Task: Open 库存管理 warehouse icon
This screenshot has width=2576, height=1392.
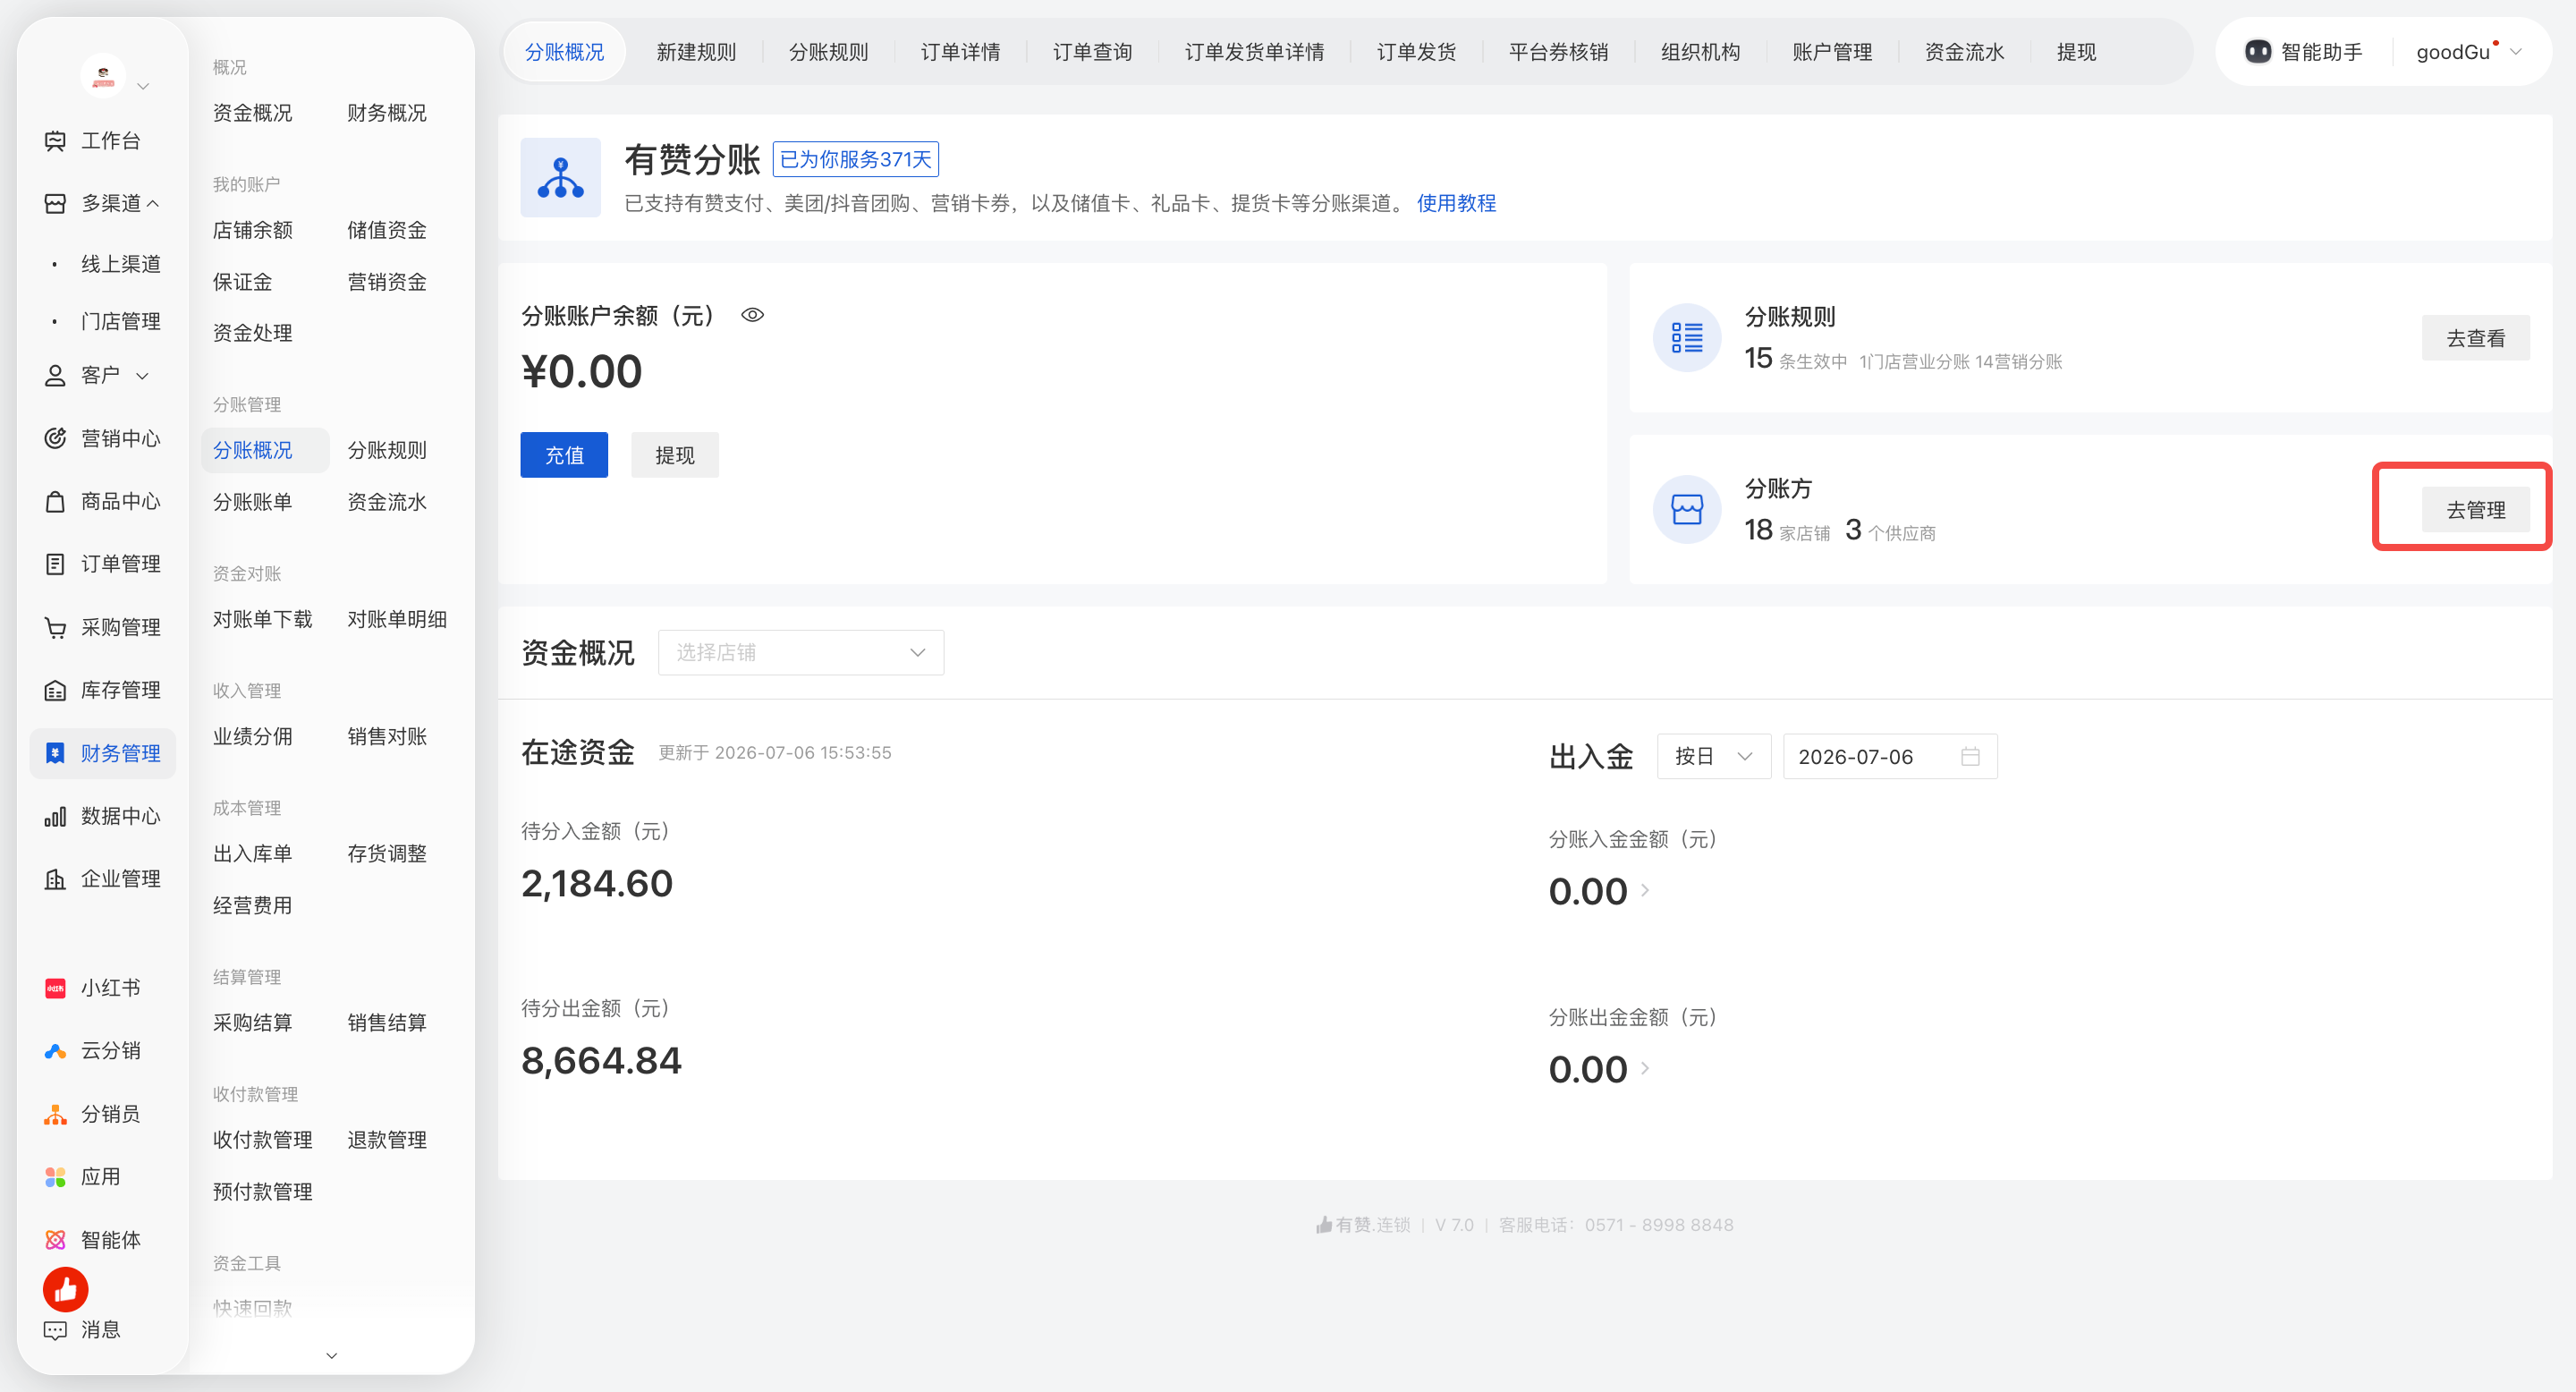Action: pyautogui.click(x=56, y=690)
